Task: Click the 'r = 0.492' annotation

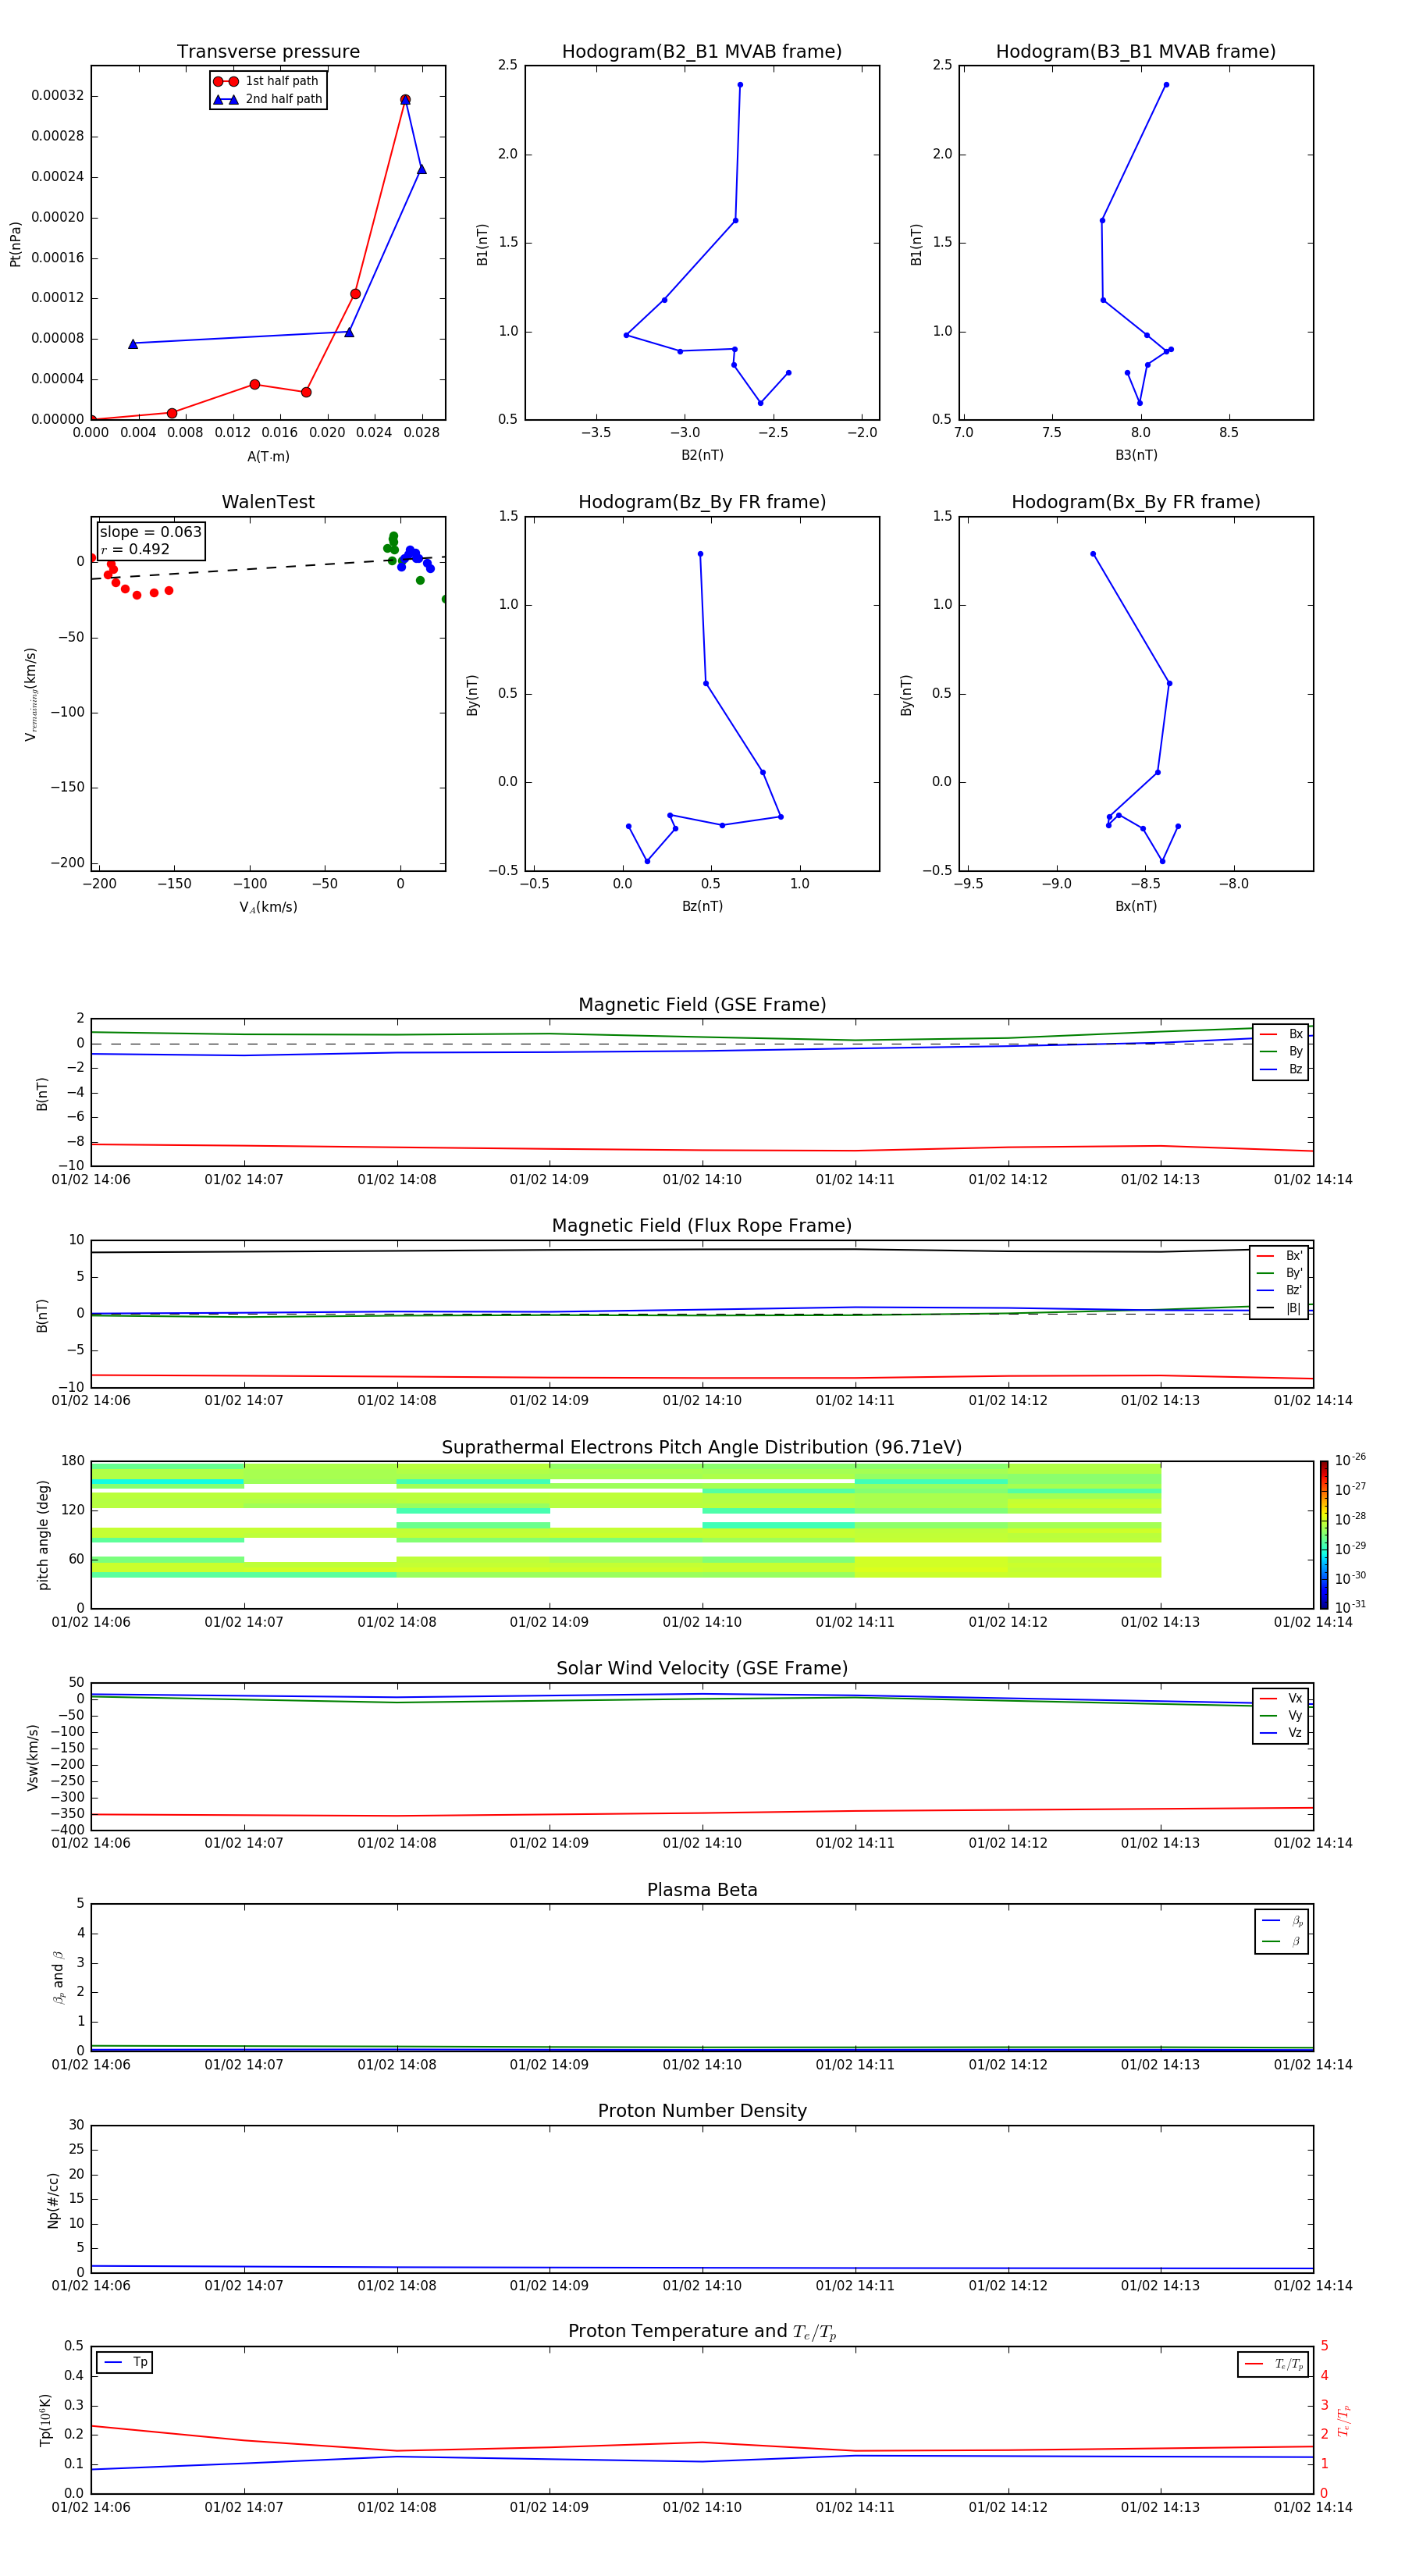Action: [x=135, y=549]
